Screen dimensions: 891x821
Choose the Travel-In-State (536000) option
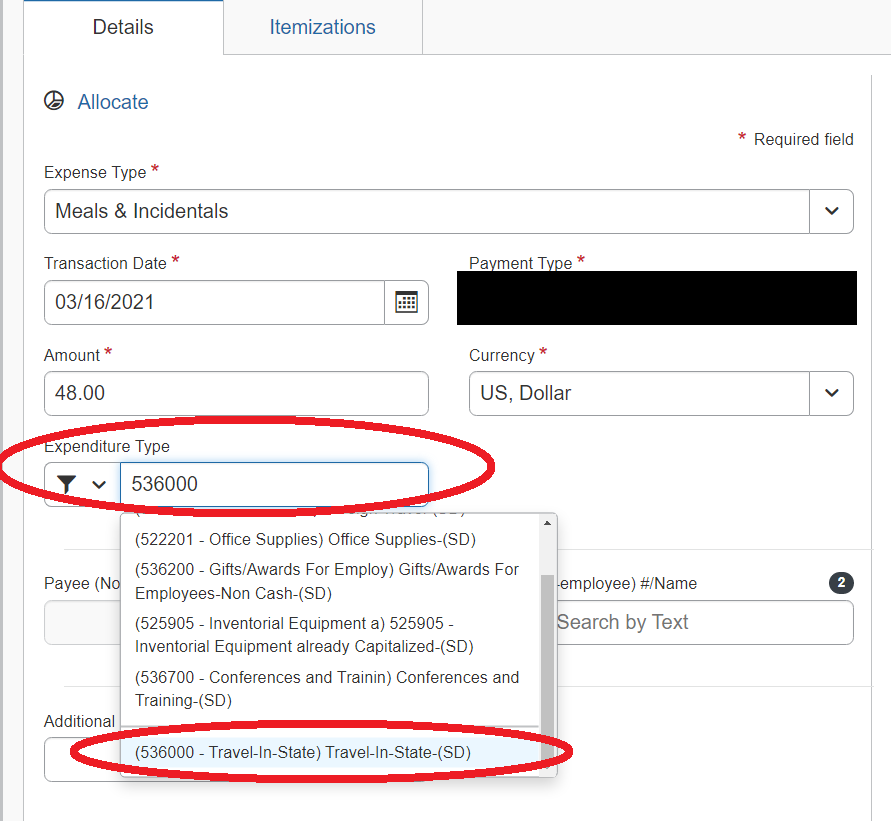pos(303,752)
